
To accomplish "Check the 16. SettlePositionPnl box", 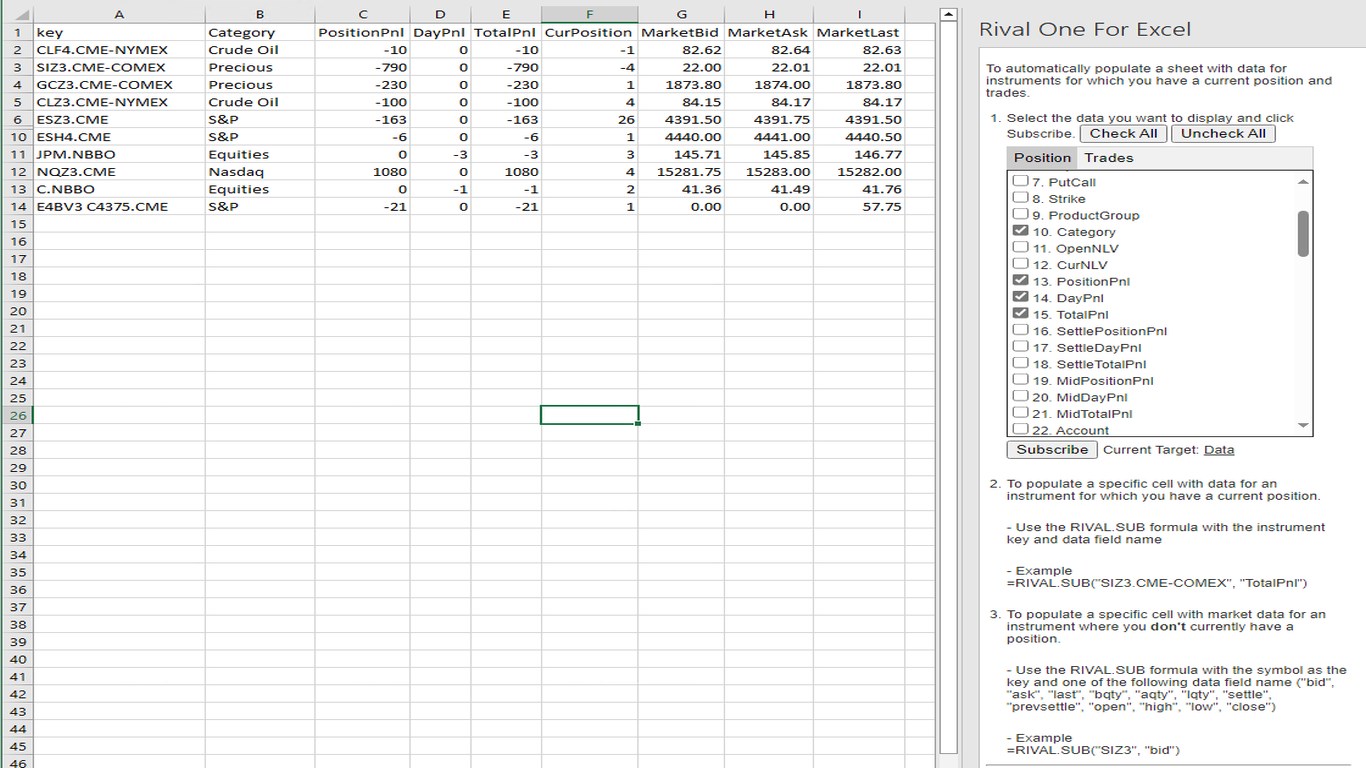I will [1020, 330].
